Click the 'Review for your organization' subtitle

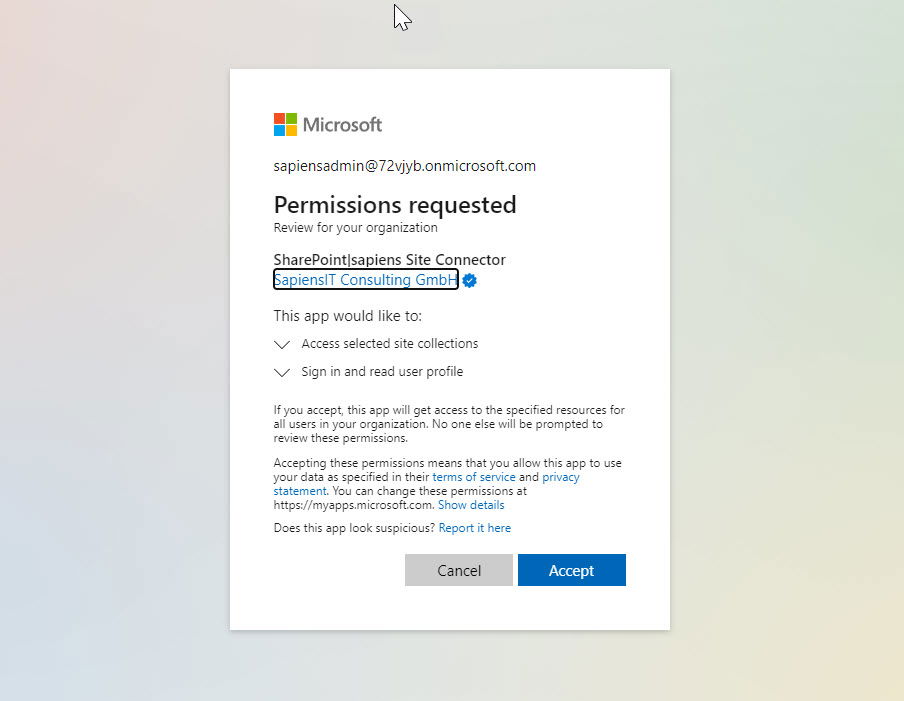pyautogui.click(x=356, y=228)
